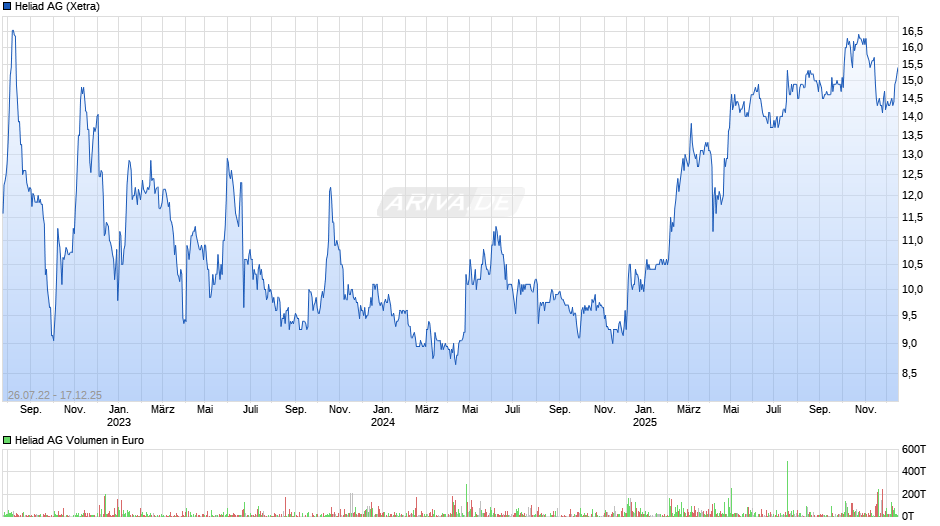The image size is (940, 526).
Task: Click the 13,5 price axis label
Action: coord(912,136)
